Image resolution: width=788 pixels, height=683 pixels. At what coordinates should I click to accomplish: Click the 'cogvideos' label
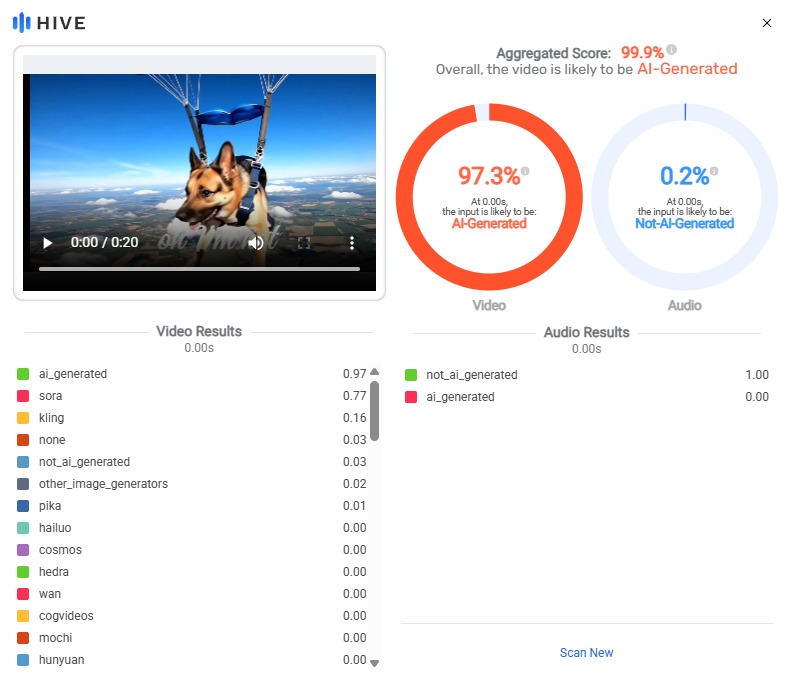(x=66, y=616)
